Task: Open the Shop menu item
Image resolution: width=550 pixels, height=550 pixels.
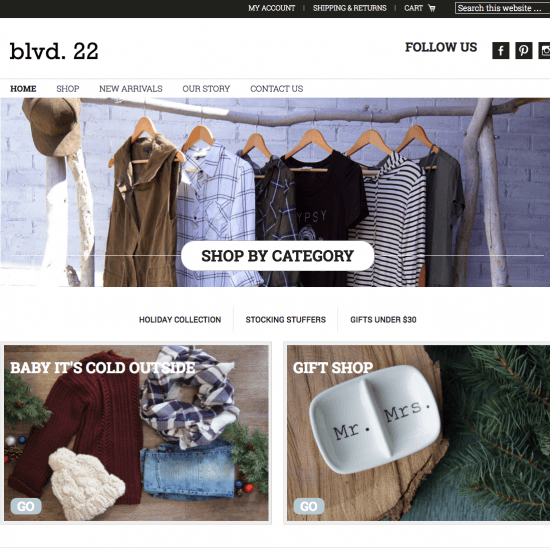Action: [x=68, y=89]
